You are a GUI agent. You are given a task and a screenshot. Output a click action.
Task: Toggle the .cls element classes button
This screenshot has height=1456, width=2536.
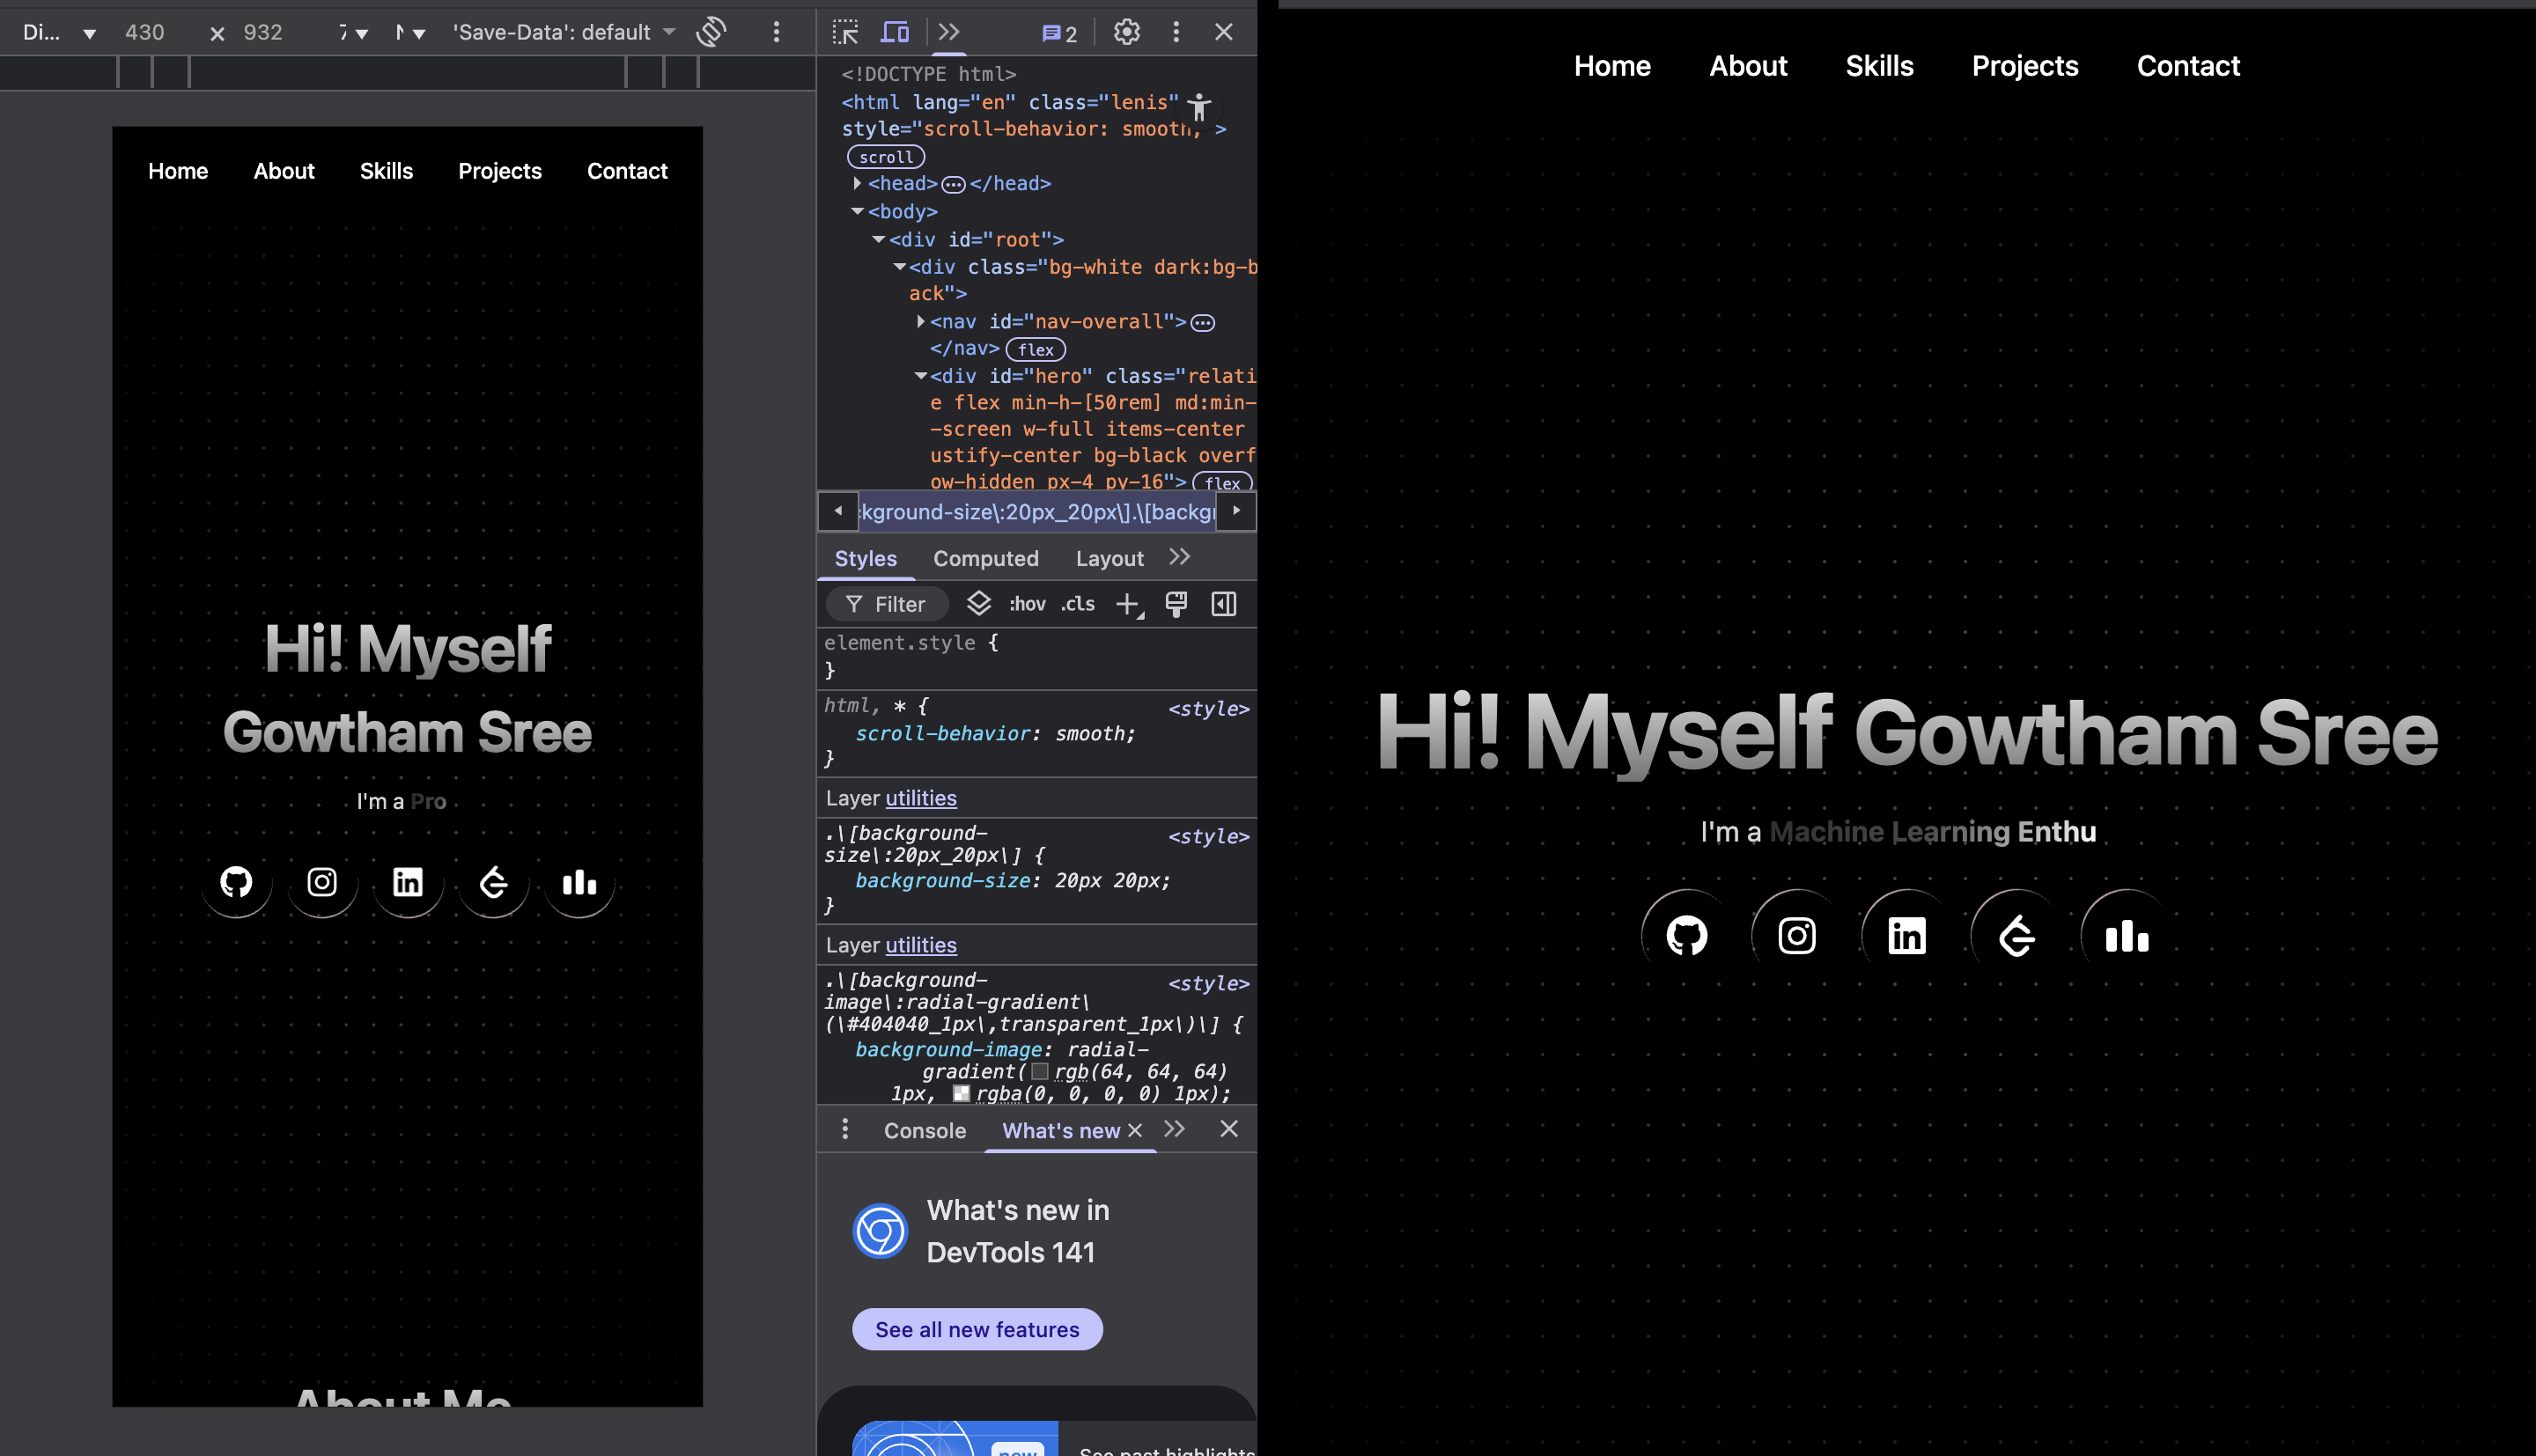pyautogui.click(x=1078, y=604)
